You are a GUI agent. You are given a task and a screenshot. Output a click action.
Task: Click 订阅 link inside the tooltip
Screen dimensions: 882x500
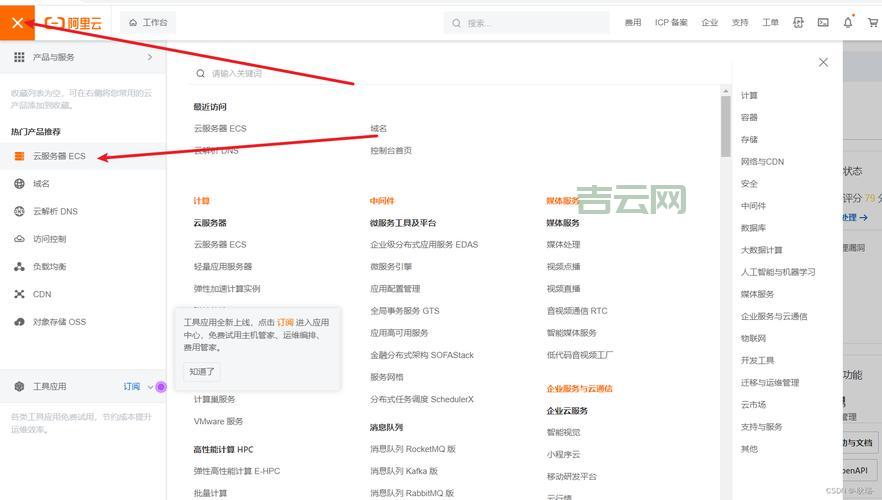[285, 322]
